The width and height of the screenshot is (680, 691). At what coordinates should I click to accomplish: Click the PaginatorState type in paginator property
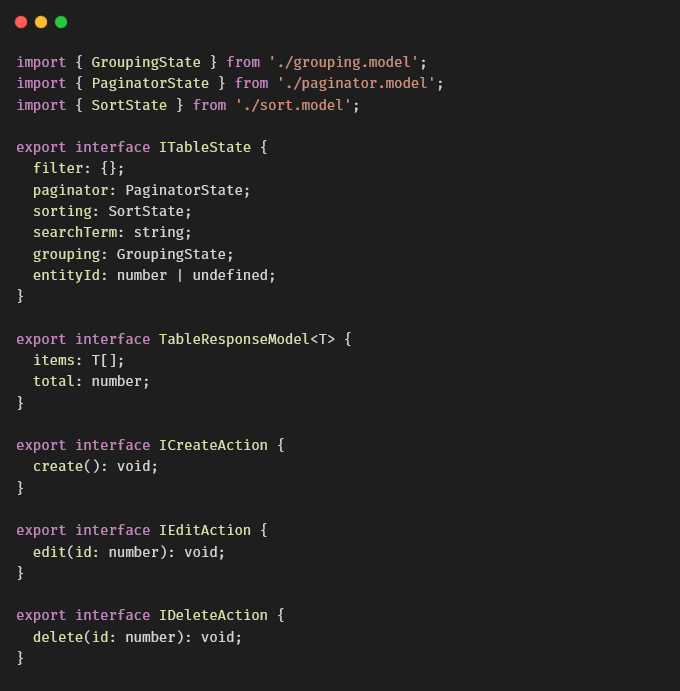[x=184, y=190]
